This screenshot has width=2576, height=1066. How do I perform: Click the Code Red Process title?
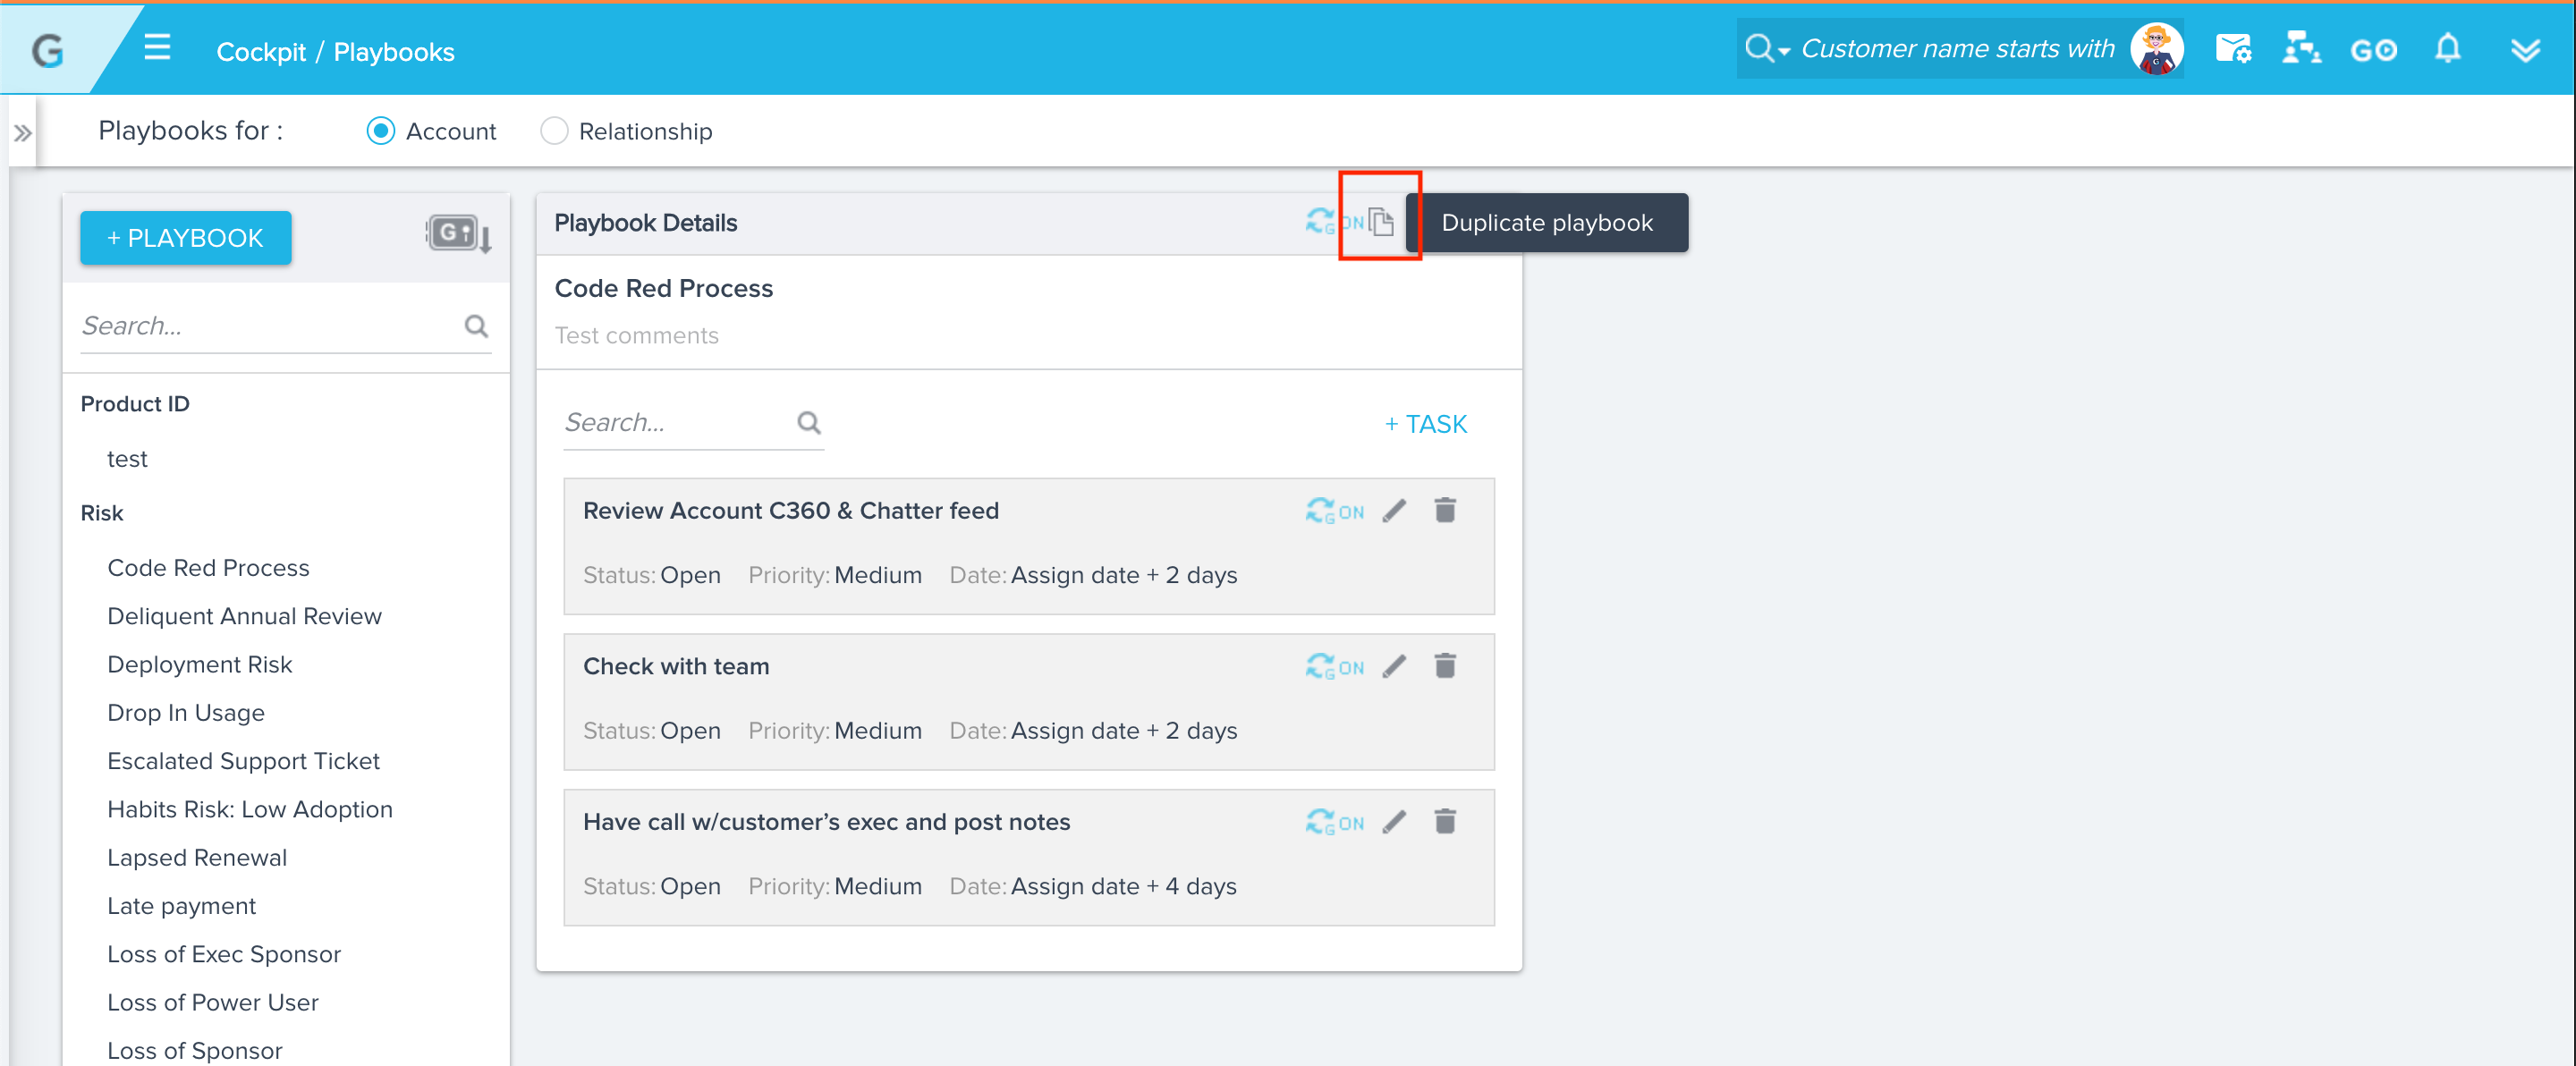pyautogui.click(x=664, y=288)
